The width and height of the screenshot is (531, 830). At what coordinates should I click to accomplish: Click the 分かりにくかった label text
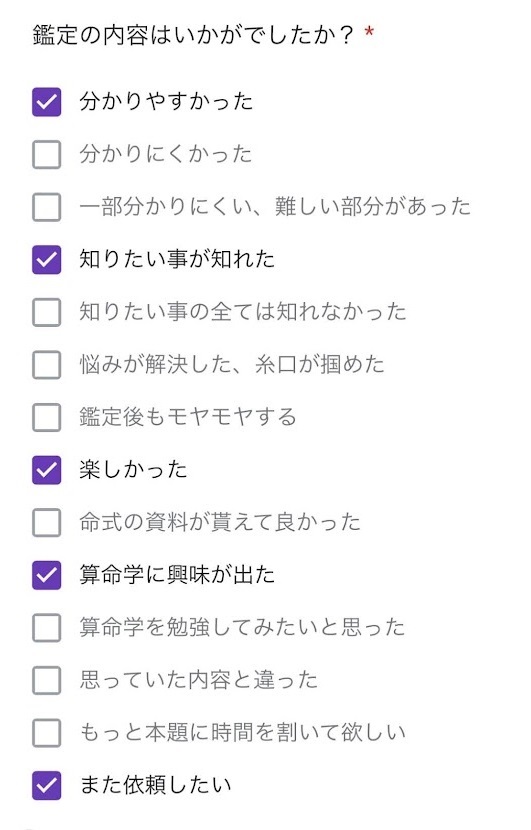[x=166, y=154]
